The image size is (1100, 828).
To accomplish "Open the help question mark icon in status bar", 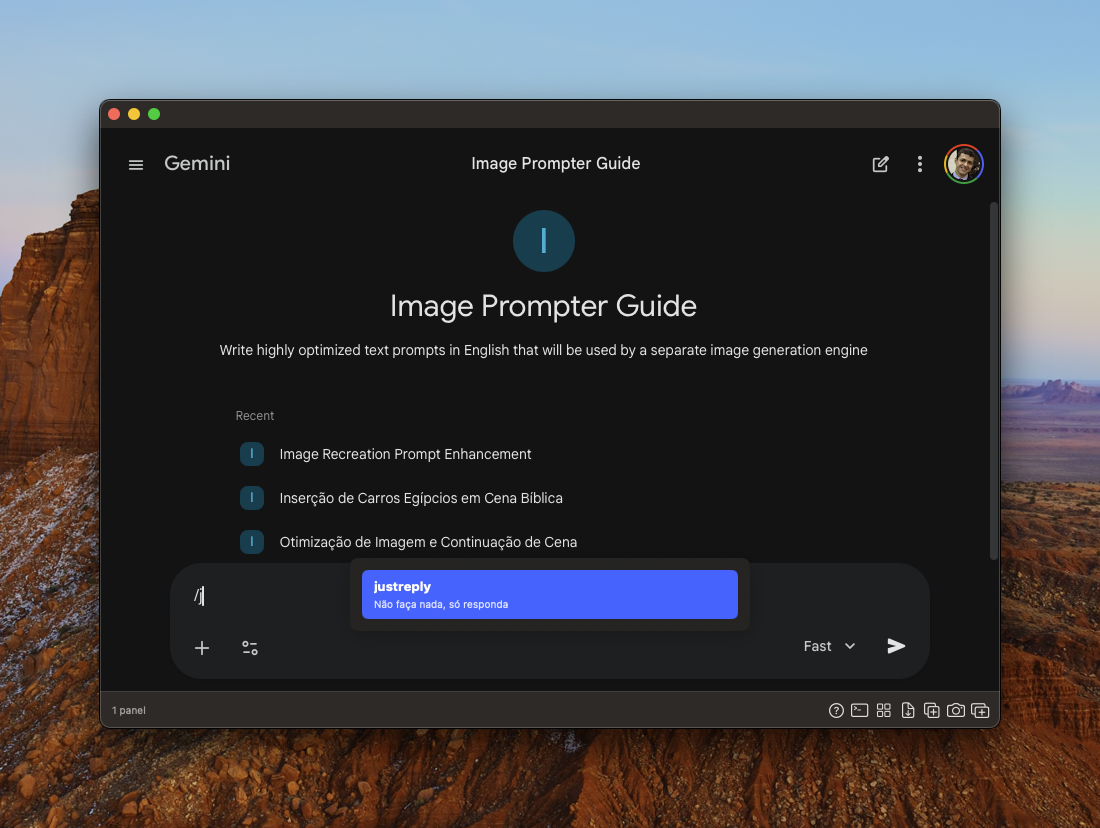I will click(835, 710).
